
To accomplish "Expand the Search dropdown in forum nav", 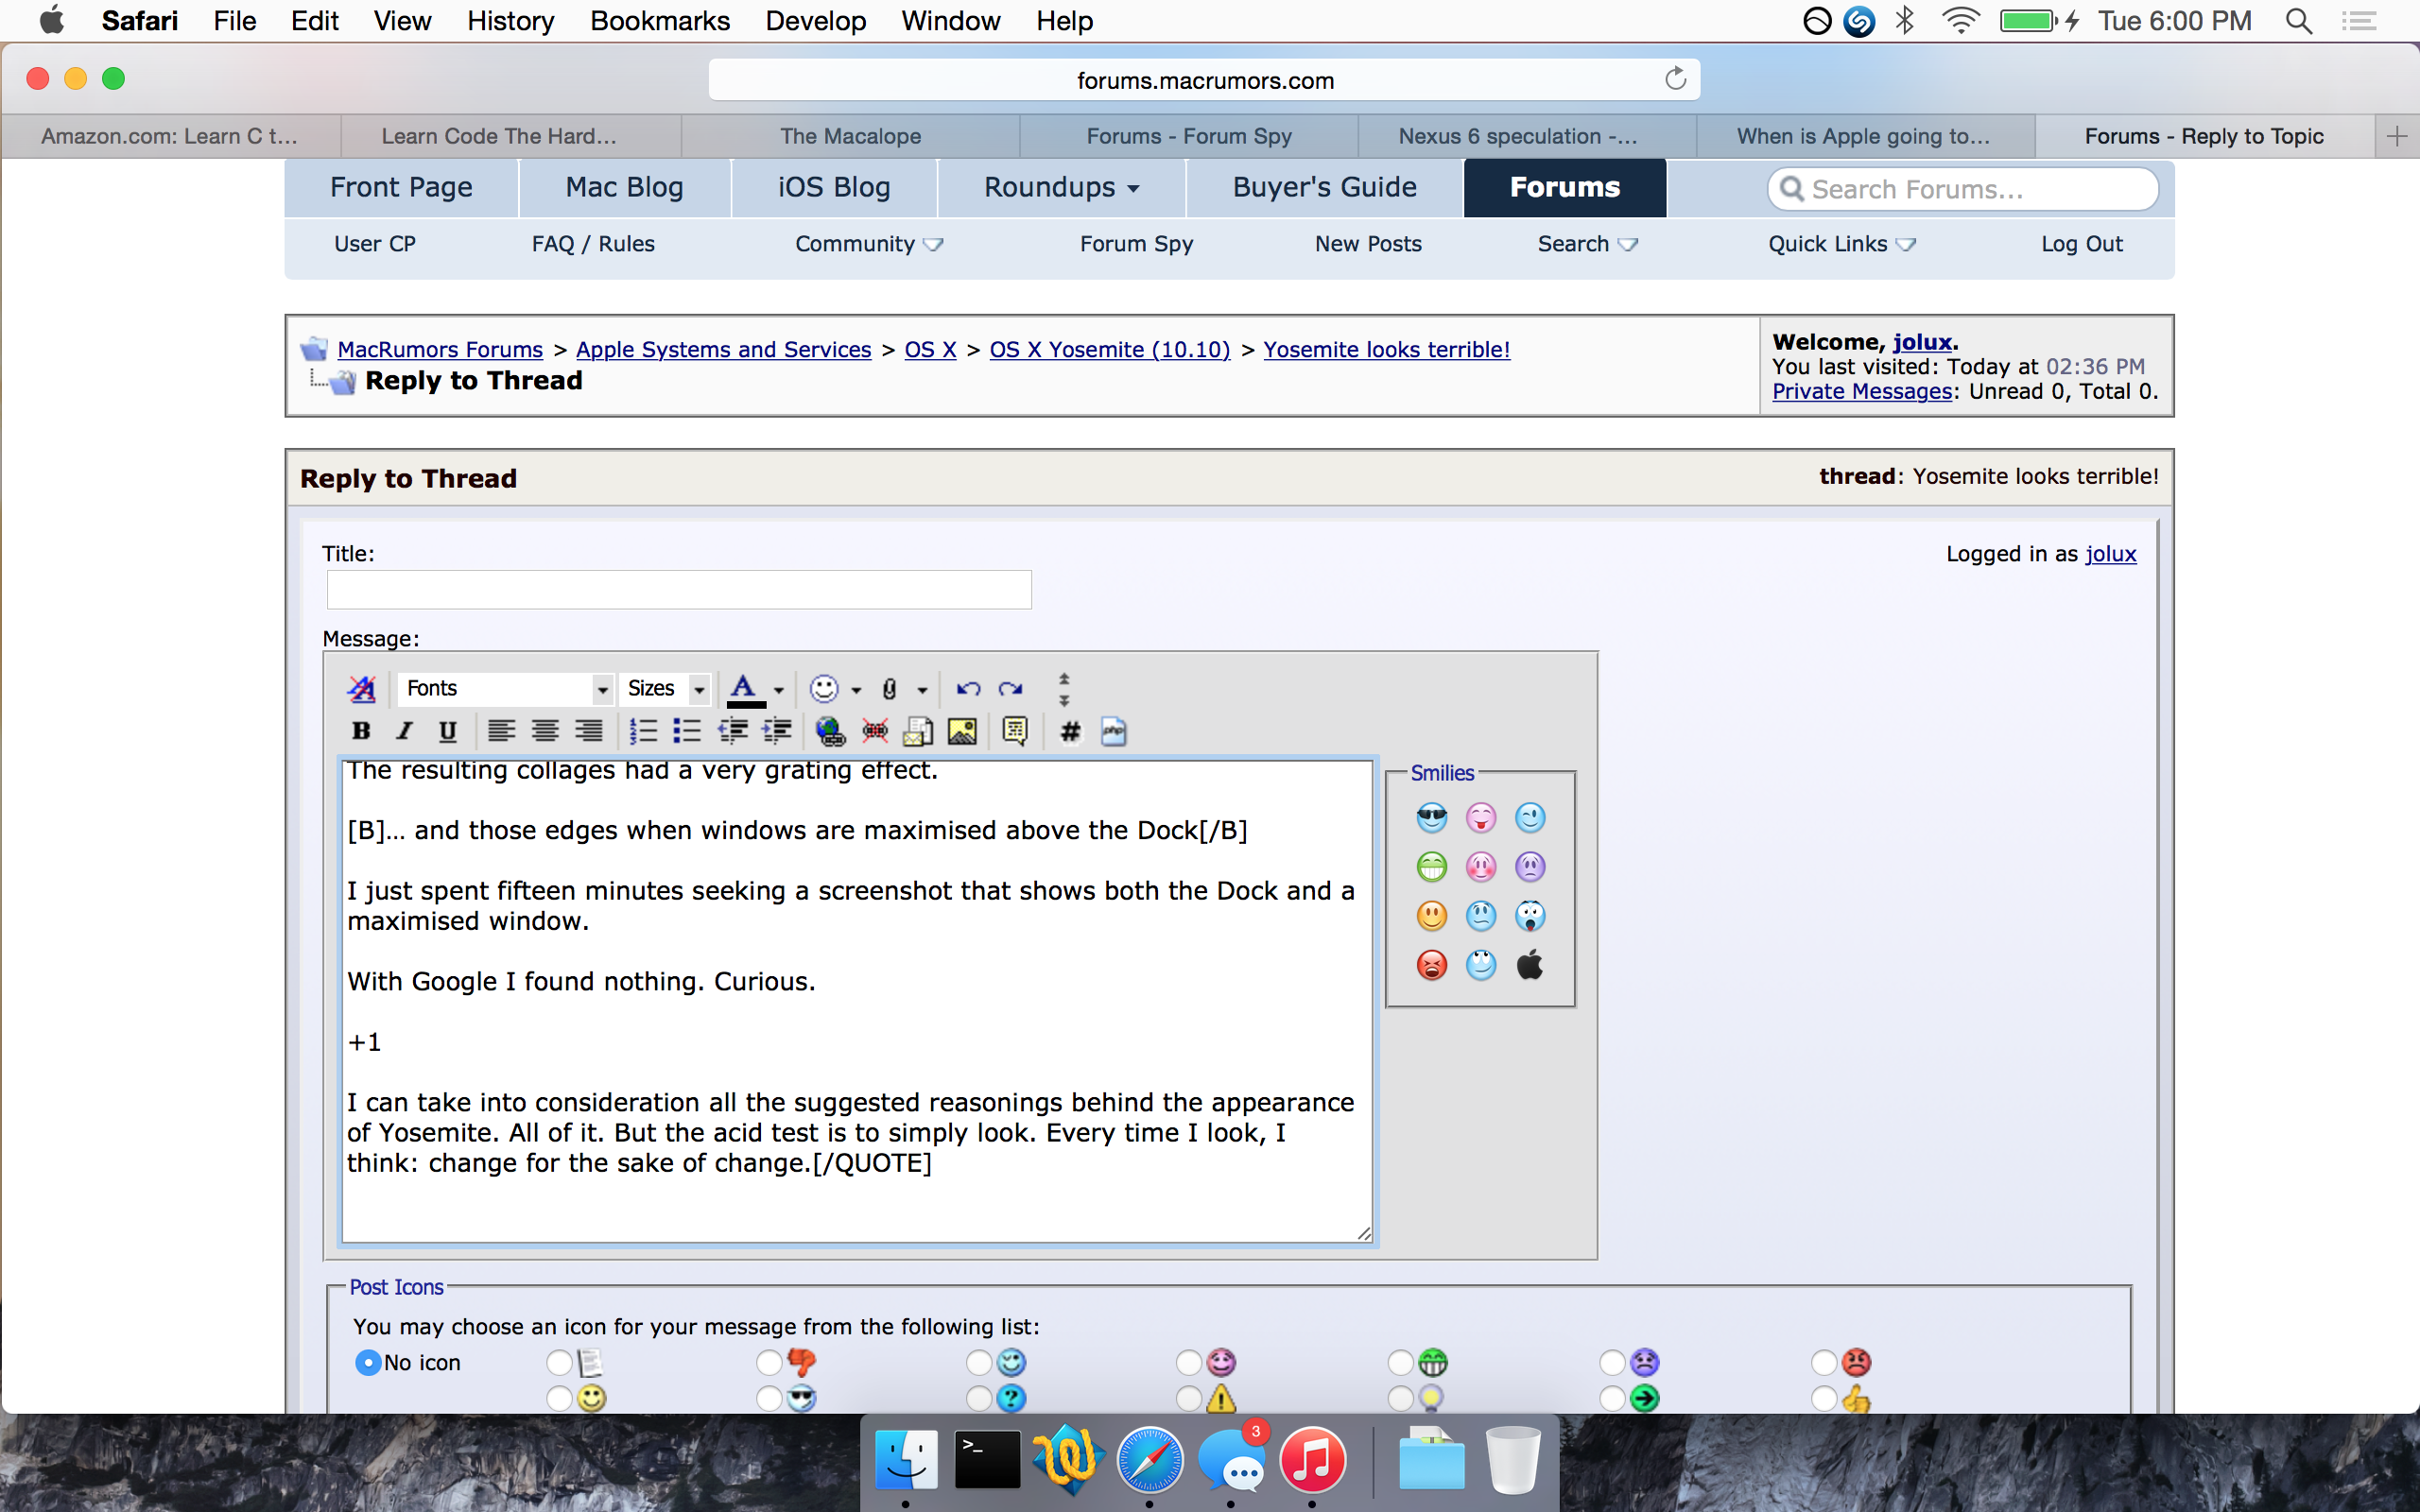I will tap(1587, 244).
